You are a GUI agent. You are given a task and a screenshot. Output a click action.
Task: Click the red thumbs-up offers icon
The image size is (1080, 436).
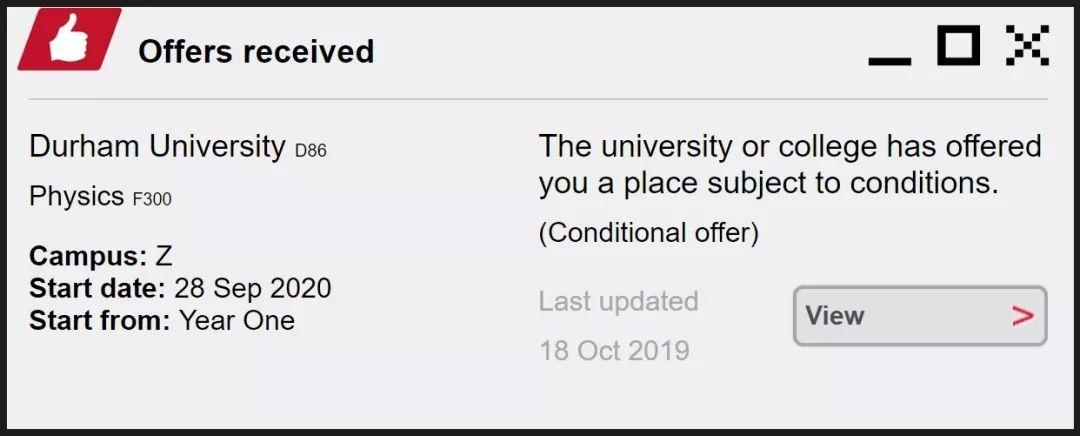(x=69, y=39)
